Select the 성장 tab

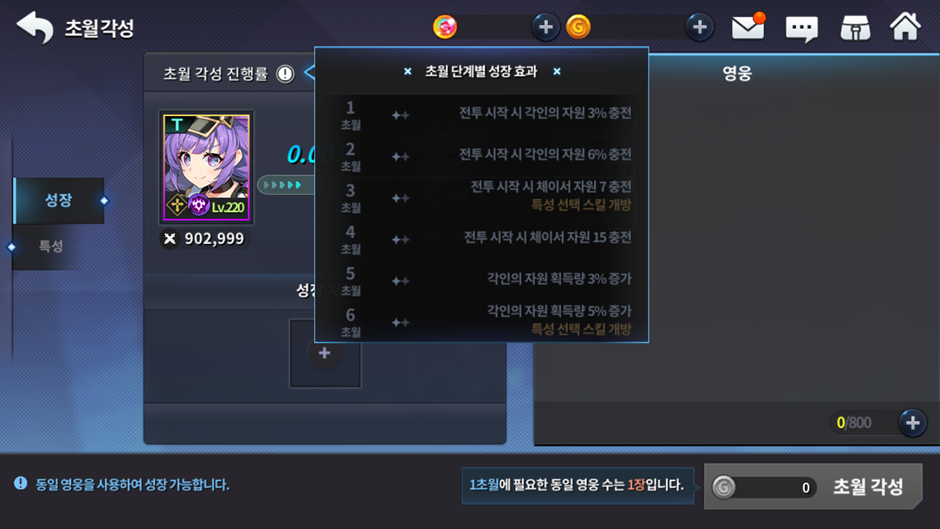tap(59, 200)
